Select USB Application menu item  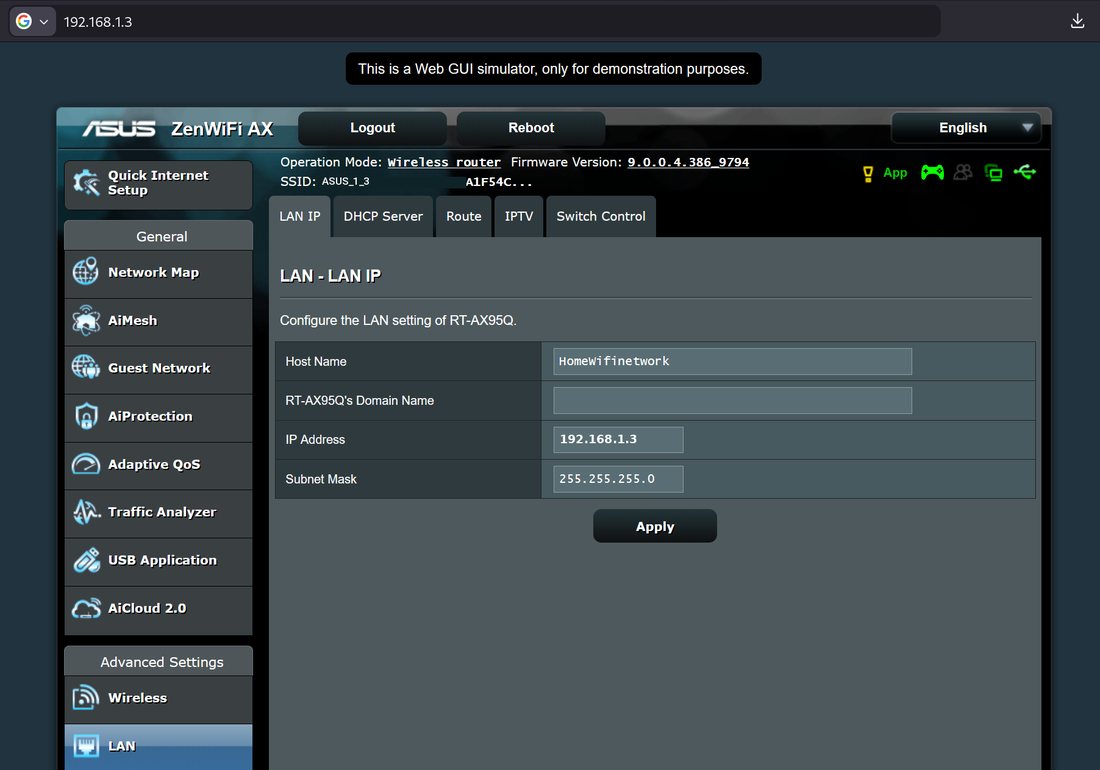[x=159, y=561]
